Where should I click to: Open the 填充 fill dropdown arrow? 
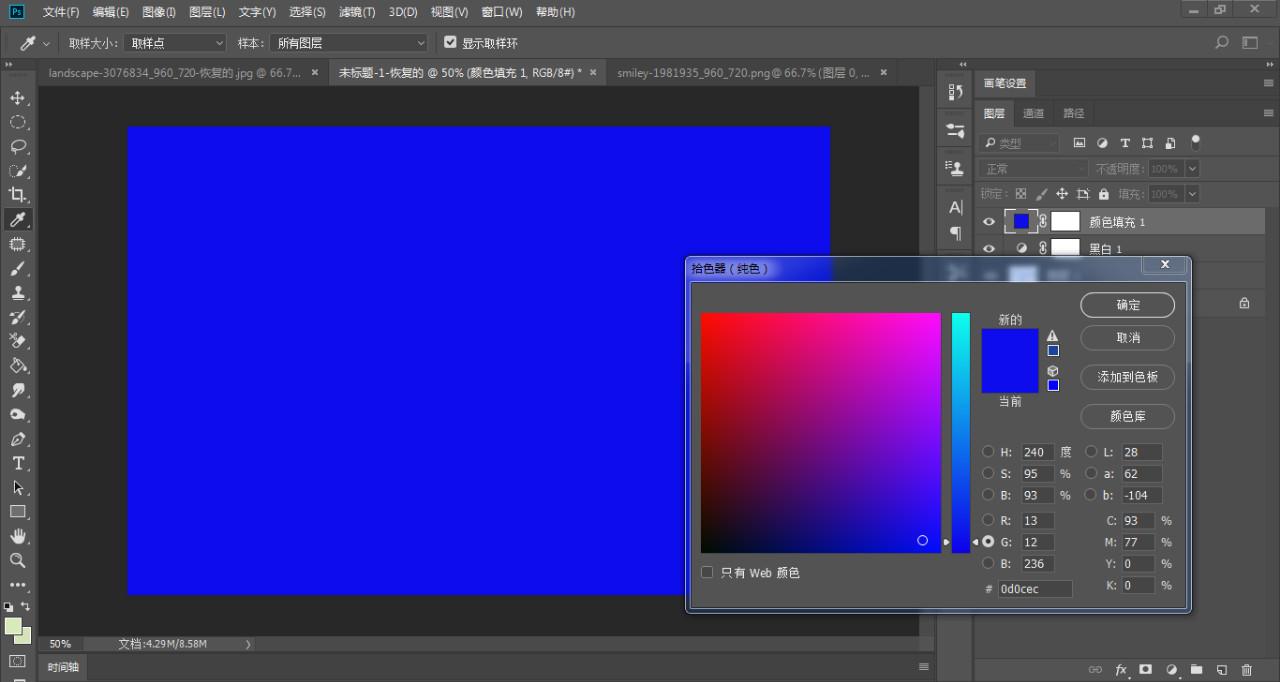(x=1191, y=194)
